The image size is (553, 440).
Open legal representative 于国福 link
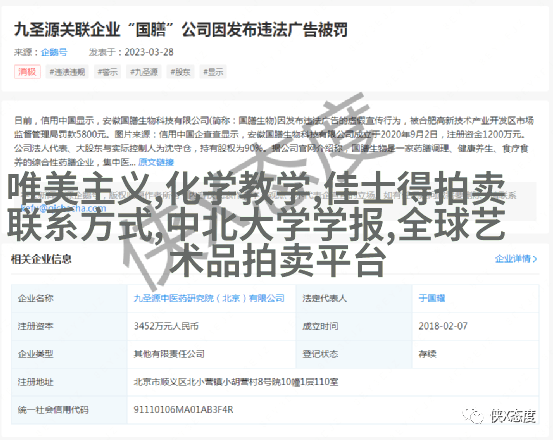(432, 298)
